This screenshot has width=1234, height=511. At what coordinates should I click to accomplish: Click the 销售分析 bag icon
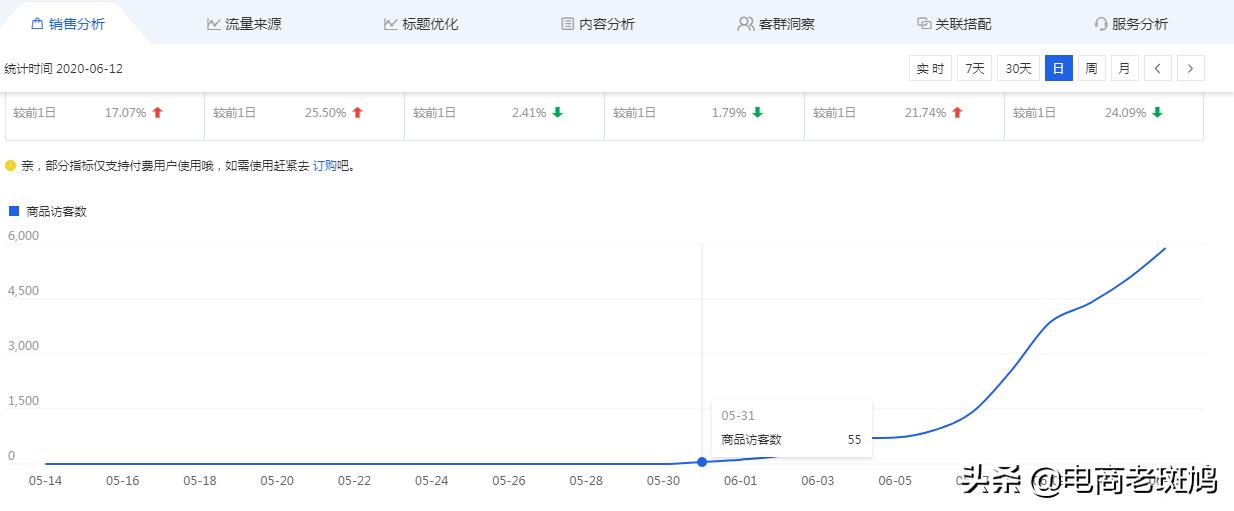pyautogui.click(x=36, y=23)
